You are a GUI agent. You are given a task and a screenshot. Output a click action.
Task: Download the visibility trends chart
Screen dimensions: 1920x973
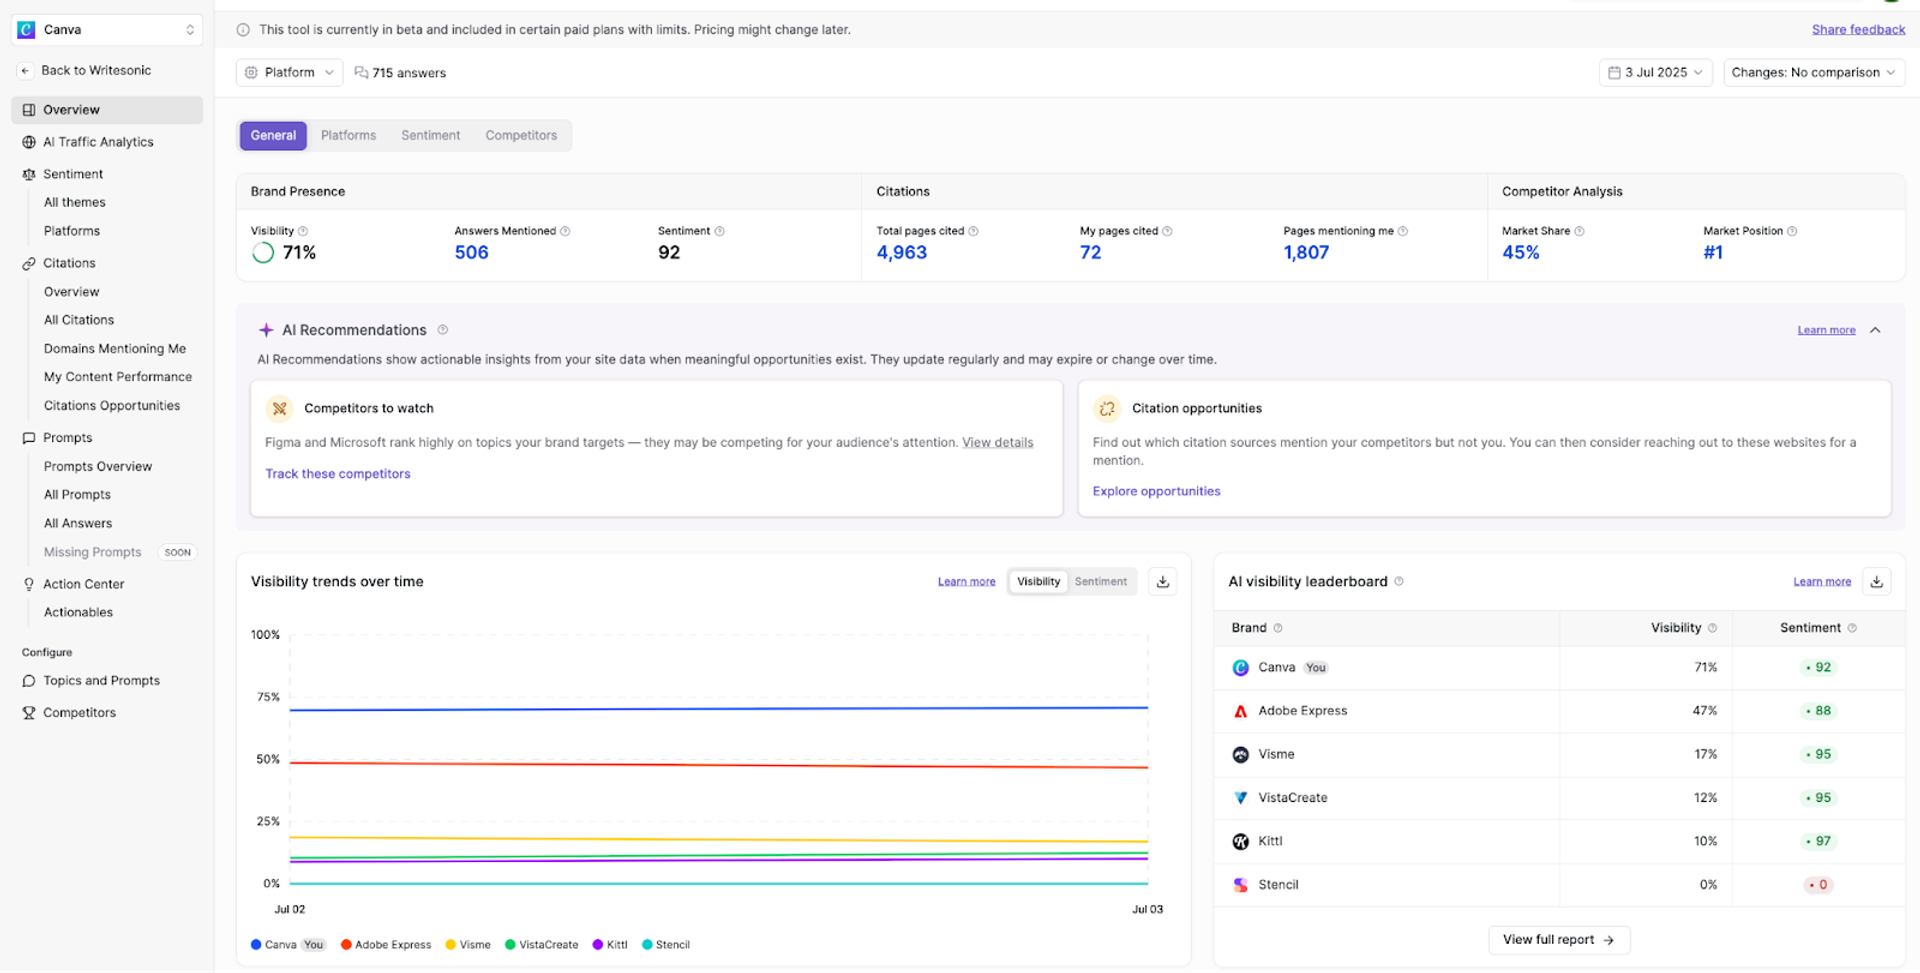point(1163,582)
